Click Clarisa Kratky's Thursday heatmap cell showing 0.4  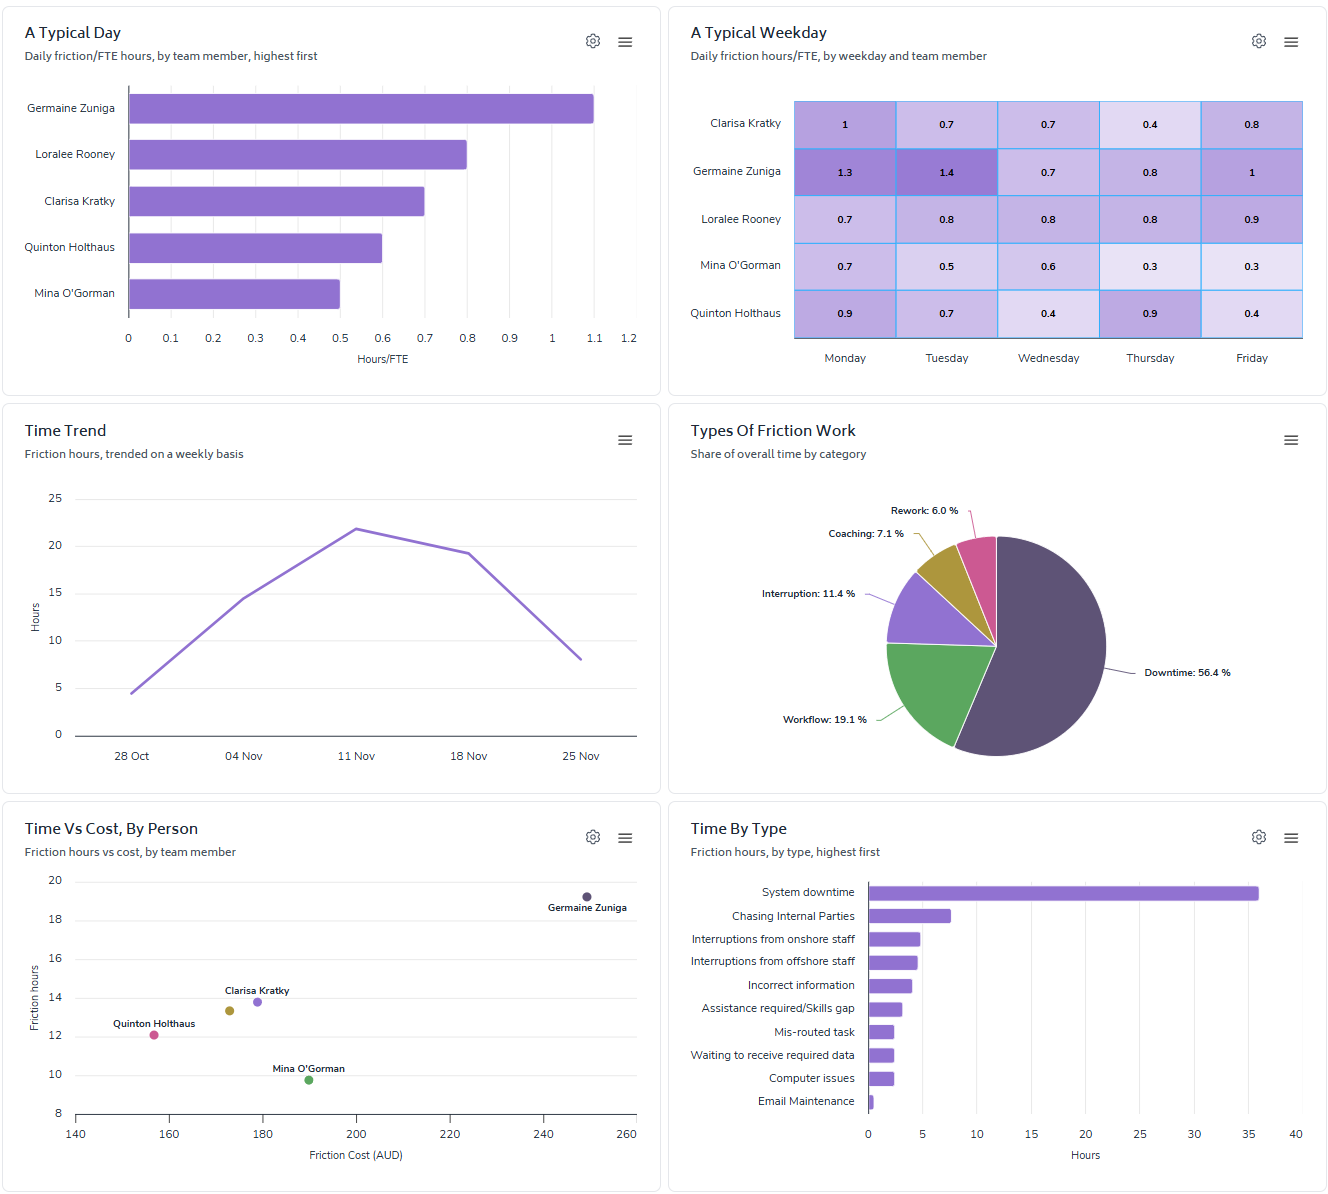[1150, 125]
